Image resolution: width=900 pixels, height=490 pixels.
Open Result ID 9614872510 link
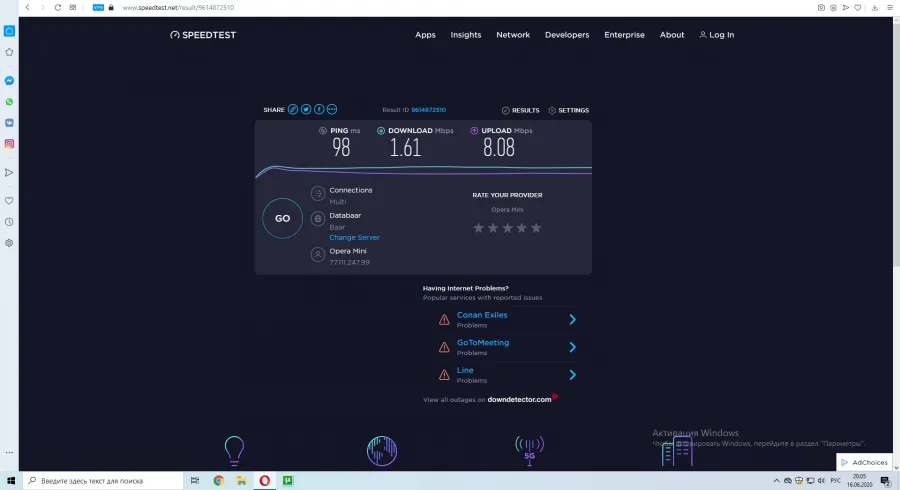coord(429,110)
